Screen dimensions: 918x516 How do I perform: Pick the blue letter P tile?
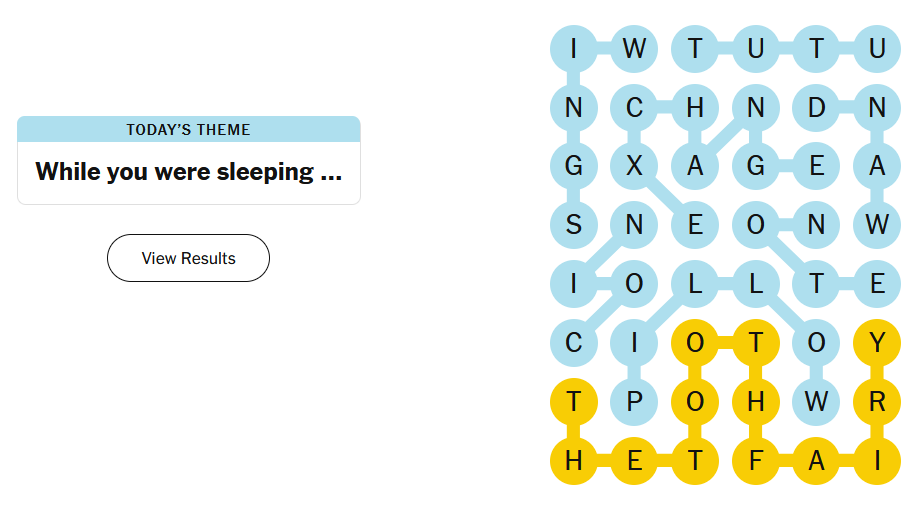(x=634, y=402)
